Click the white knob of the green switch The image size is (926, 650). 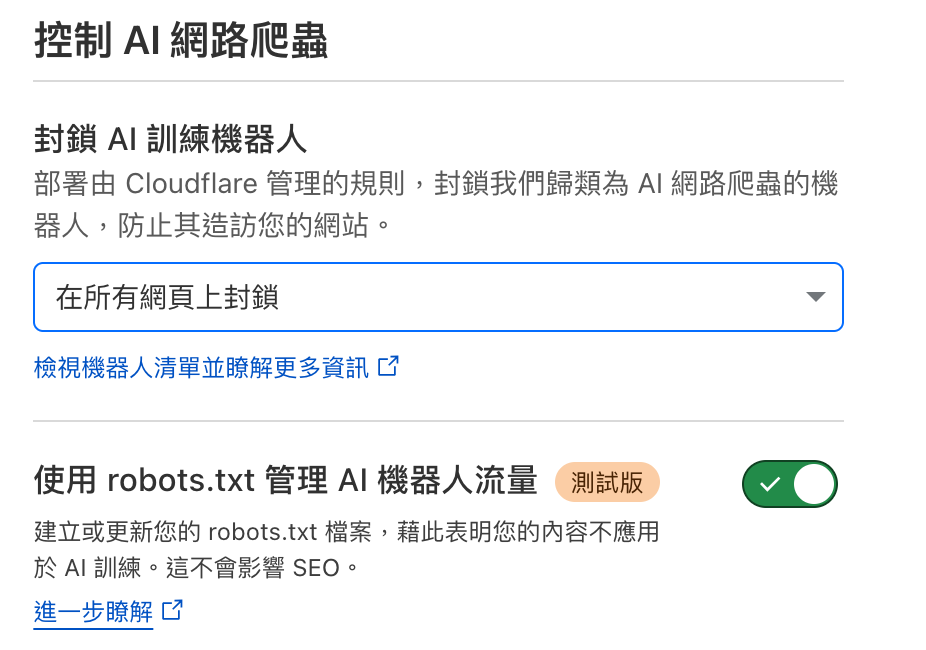pyautogui.click(x=813, y=485)
